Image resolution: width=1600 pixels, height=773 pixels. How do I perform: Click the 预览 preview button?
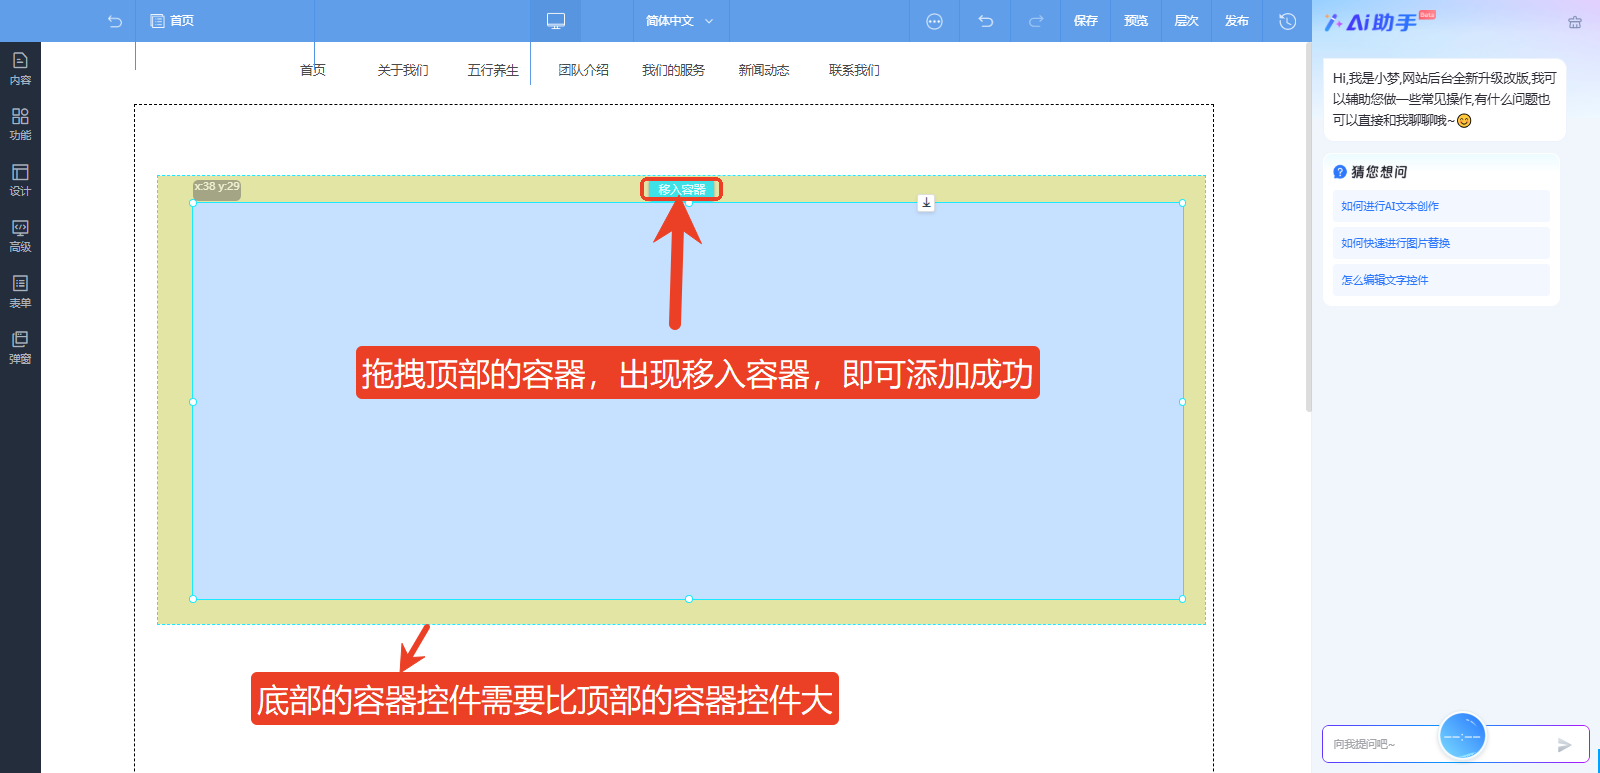1136,21
